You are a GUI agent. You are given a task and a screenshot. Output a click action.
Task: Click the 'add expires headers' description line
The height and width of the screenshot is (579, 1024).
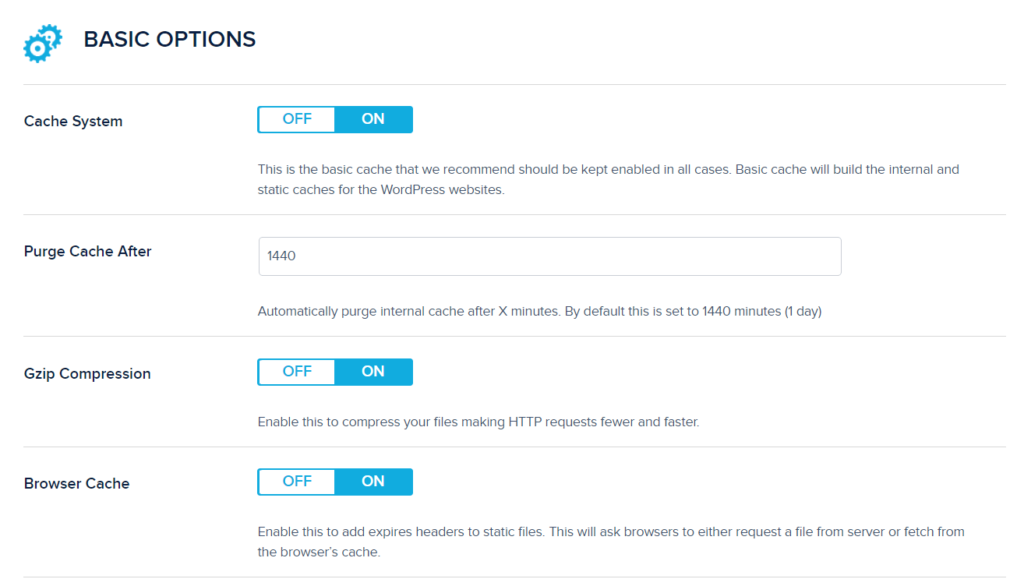tap(610, 532)
